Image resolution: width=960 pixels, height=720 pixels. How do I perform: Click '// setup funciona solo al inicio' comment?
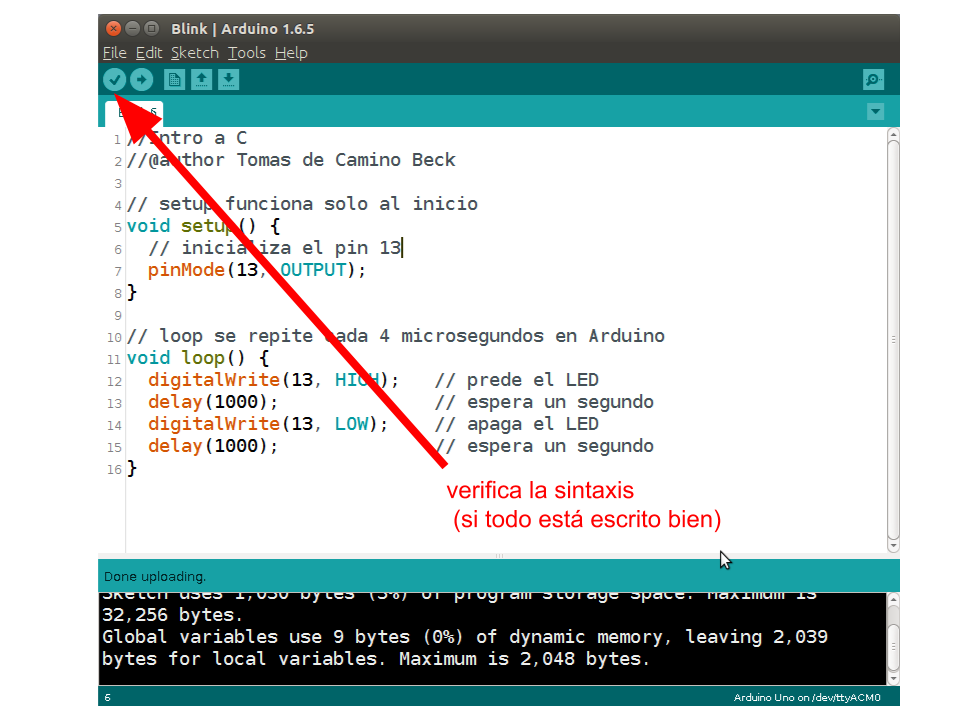[x=302, y=204]
